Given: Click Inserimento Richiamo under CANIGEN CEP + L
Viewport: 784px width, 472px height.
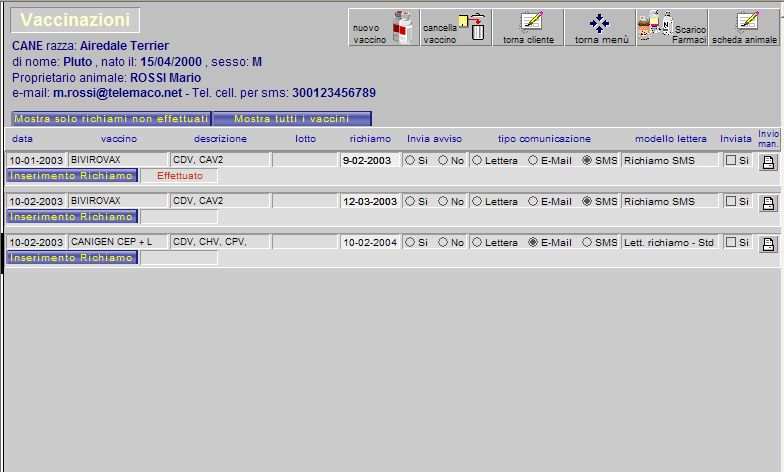Looking at the screenshot, I should click(72, 258).
